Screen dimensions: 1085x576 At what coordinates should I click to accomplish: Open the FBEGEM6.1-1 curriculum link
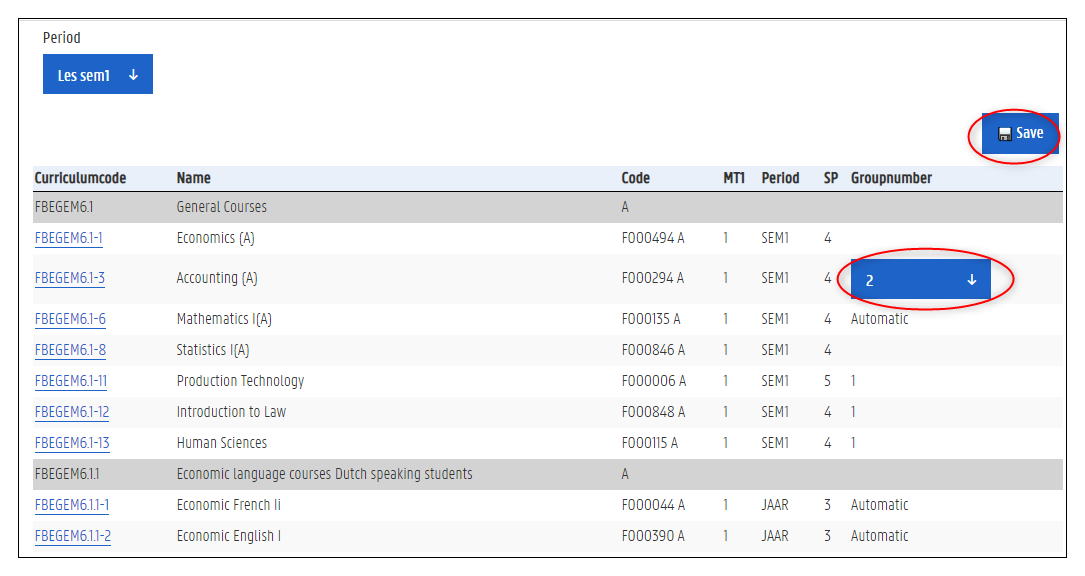click(x=68, y=238)
